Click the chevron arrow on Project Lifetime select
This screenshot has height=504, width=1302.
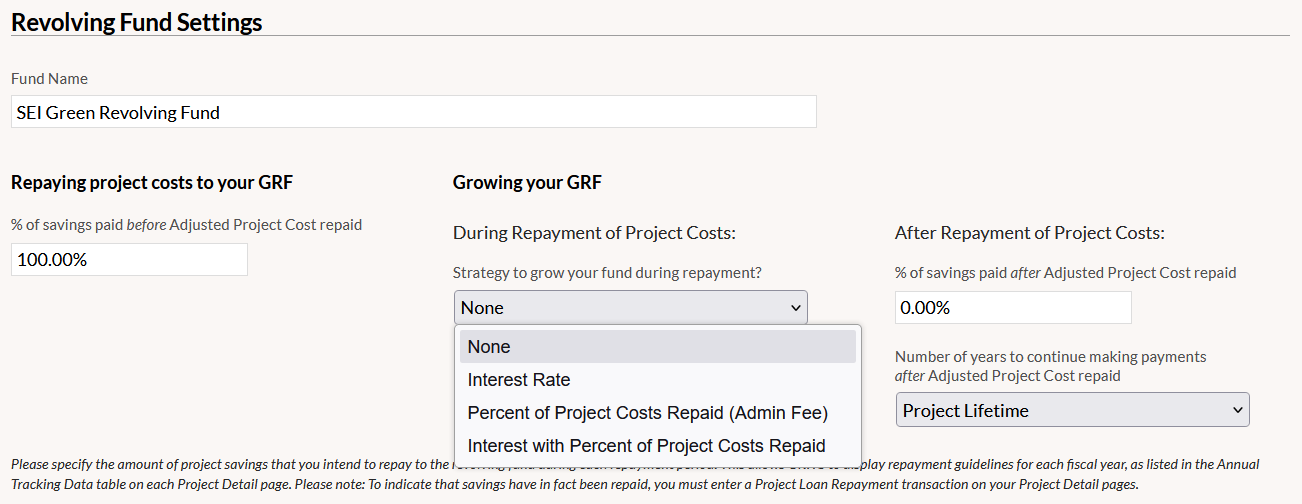point(1238,410)
